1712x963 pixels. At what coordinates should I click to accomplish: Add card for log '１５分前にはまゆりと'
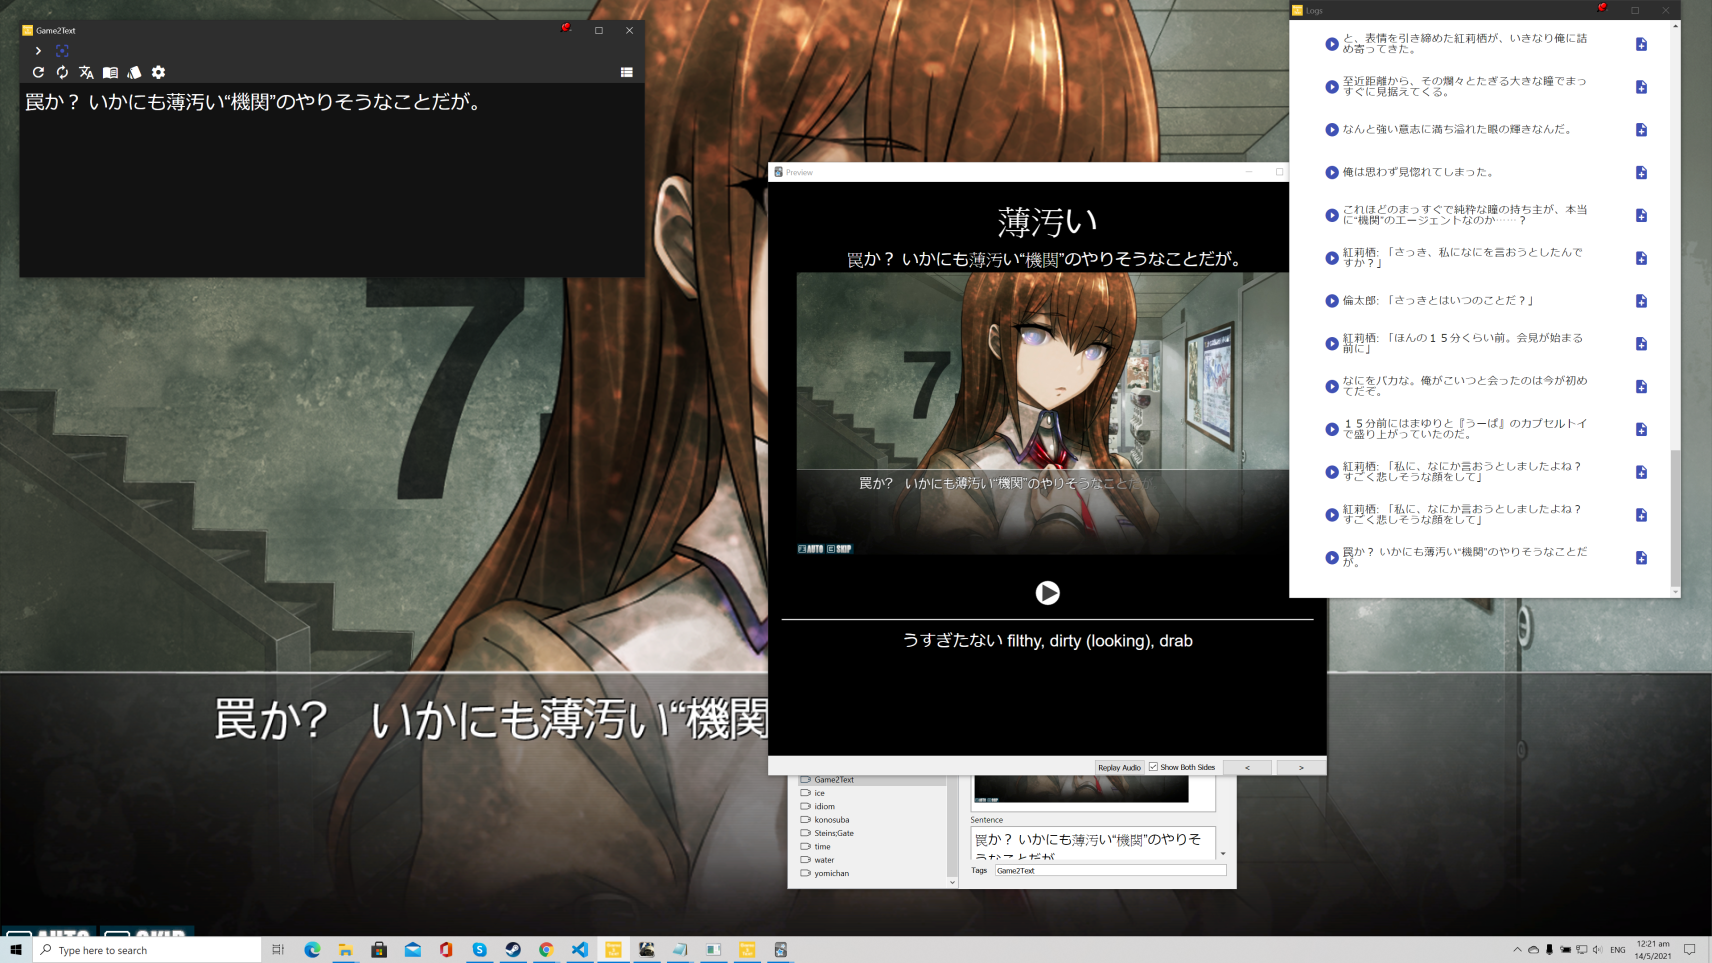pos(1641,429)
